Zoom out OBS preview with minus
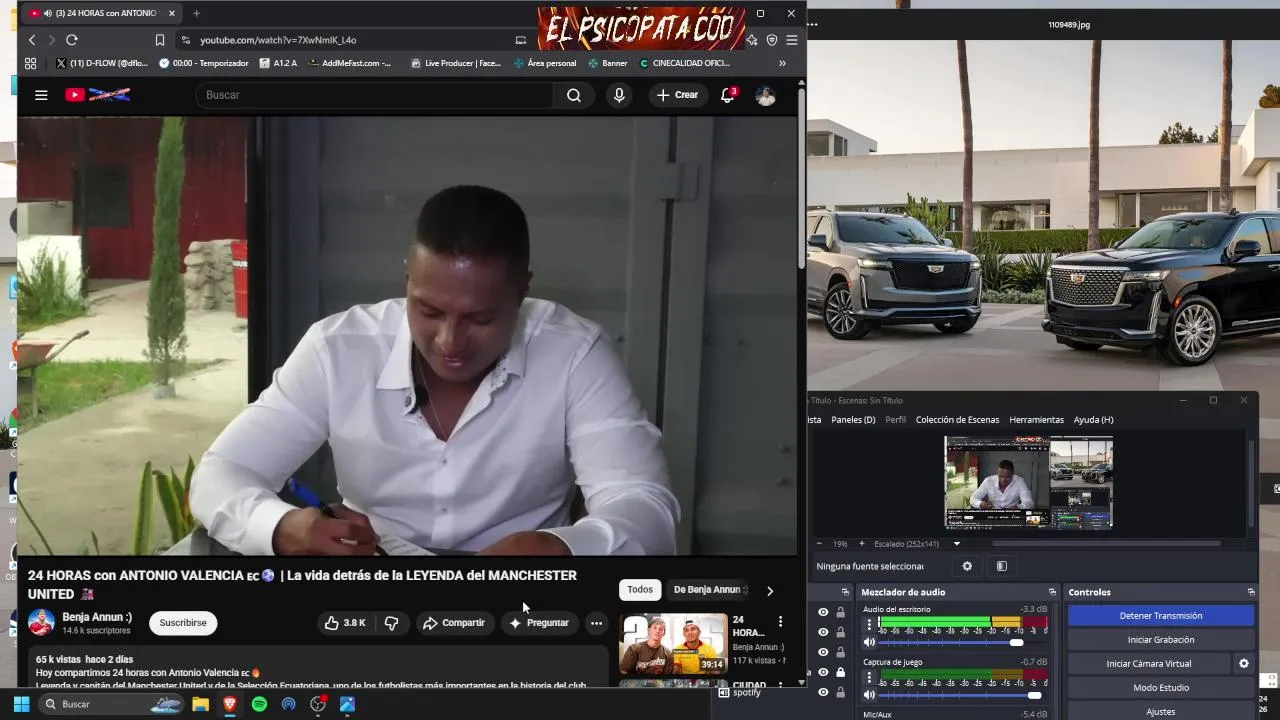1280x720 pixels. pos(819,544)
